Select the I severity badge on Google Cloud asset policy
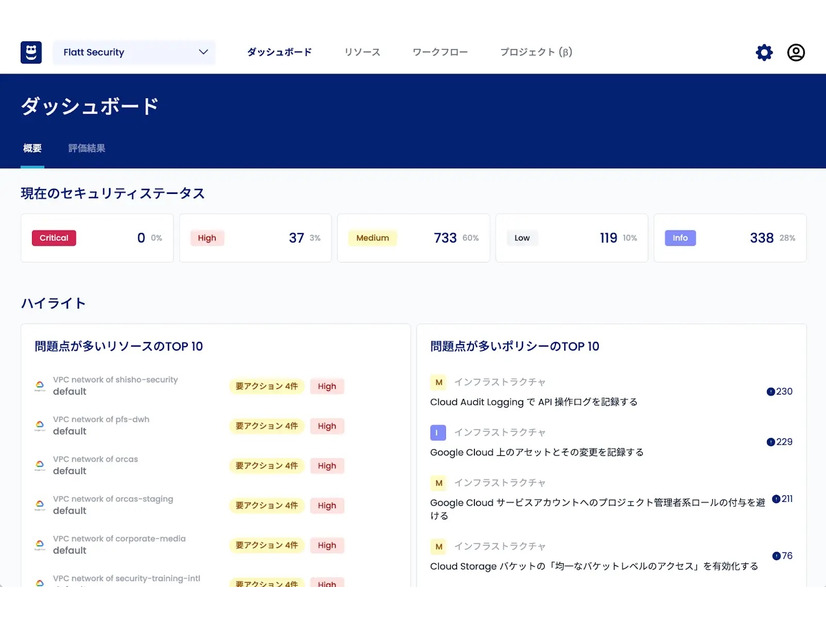The height and width of the screenshot is (620, 826). (x=437, y=432)
